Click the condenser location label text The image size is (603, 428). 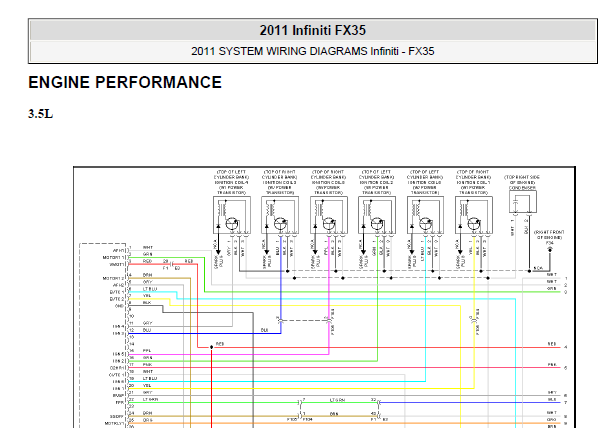[522, 183]
